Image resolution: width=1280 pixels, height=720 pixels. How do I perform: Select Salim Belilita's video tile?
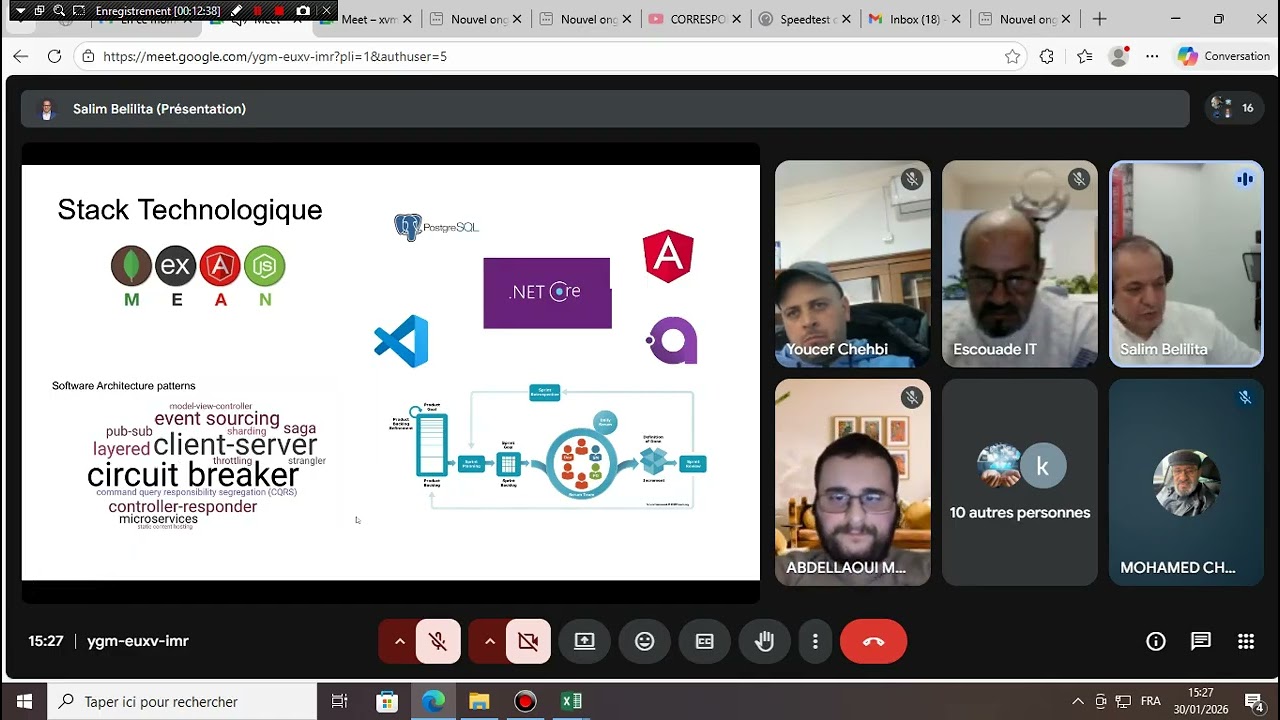[x=1186, y=264]
